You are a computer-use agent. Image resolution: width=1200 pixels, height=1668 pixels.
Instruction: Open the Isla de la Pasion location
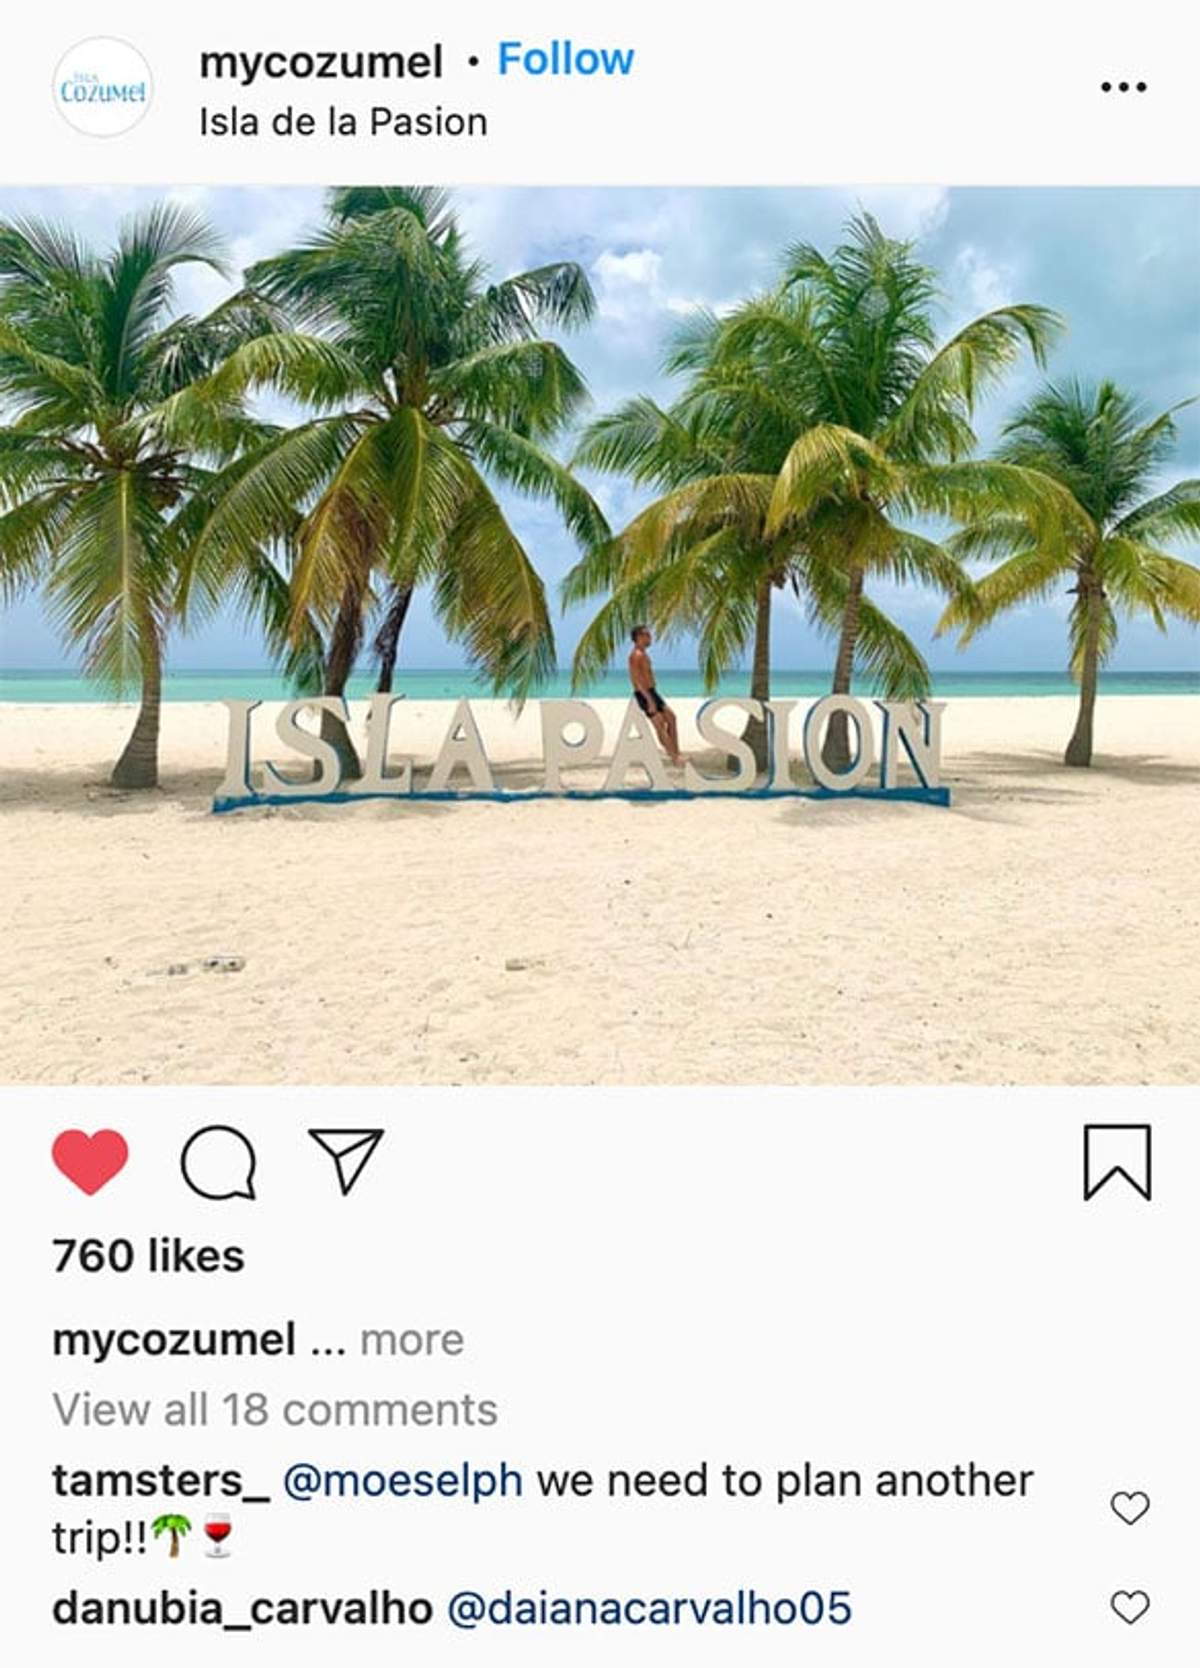coord(343,122)
